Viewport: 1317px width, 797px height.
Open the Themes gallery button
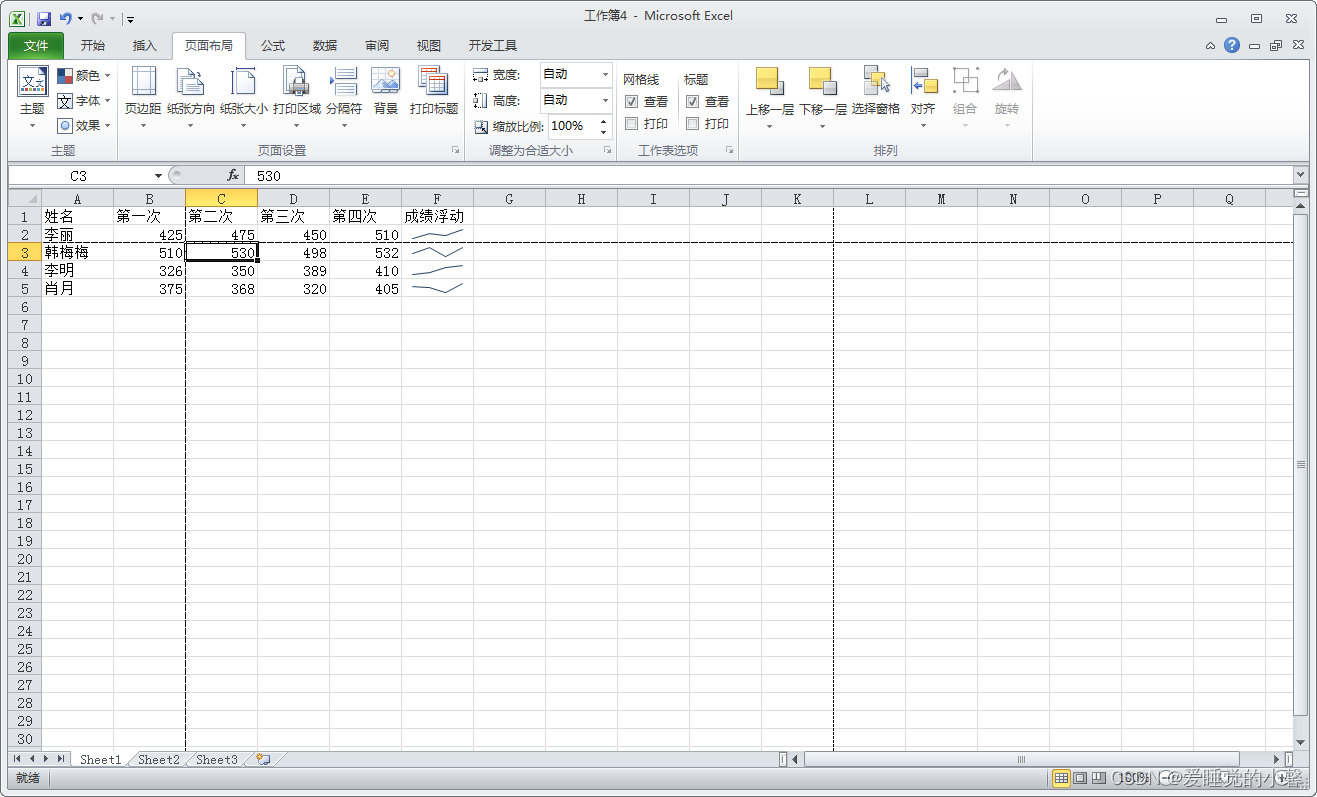tap(32, 98)
